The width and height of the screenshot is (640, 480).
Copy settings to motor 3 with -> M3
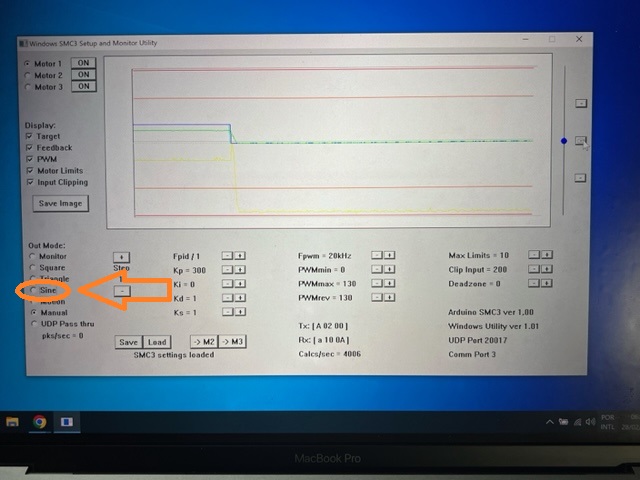click(x=233, y=342)
